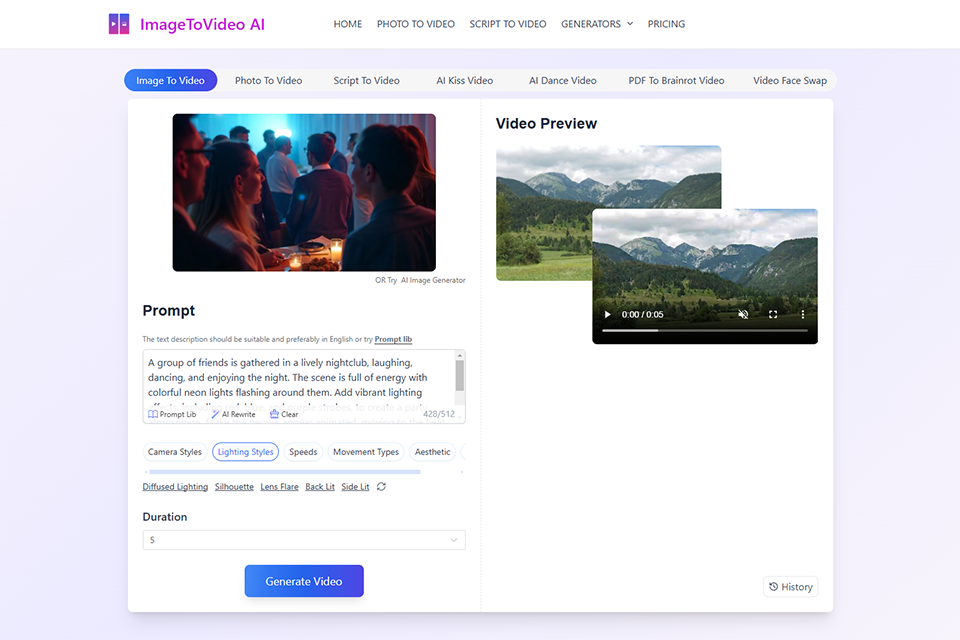This screenshot has height=640, width=960.
Task: Click the video progress bar
Action: 705,330
